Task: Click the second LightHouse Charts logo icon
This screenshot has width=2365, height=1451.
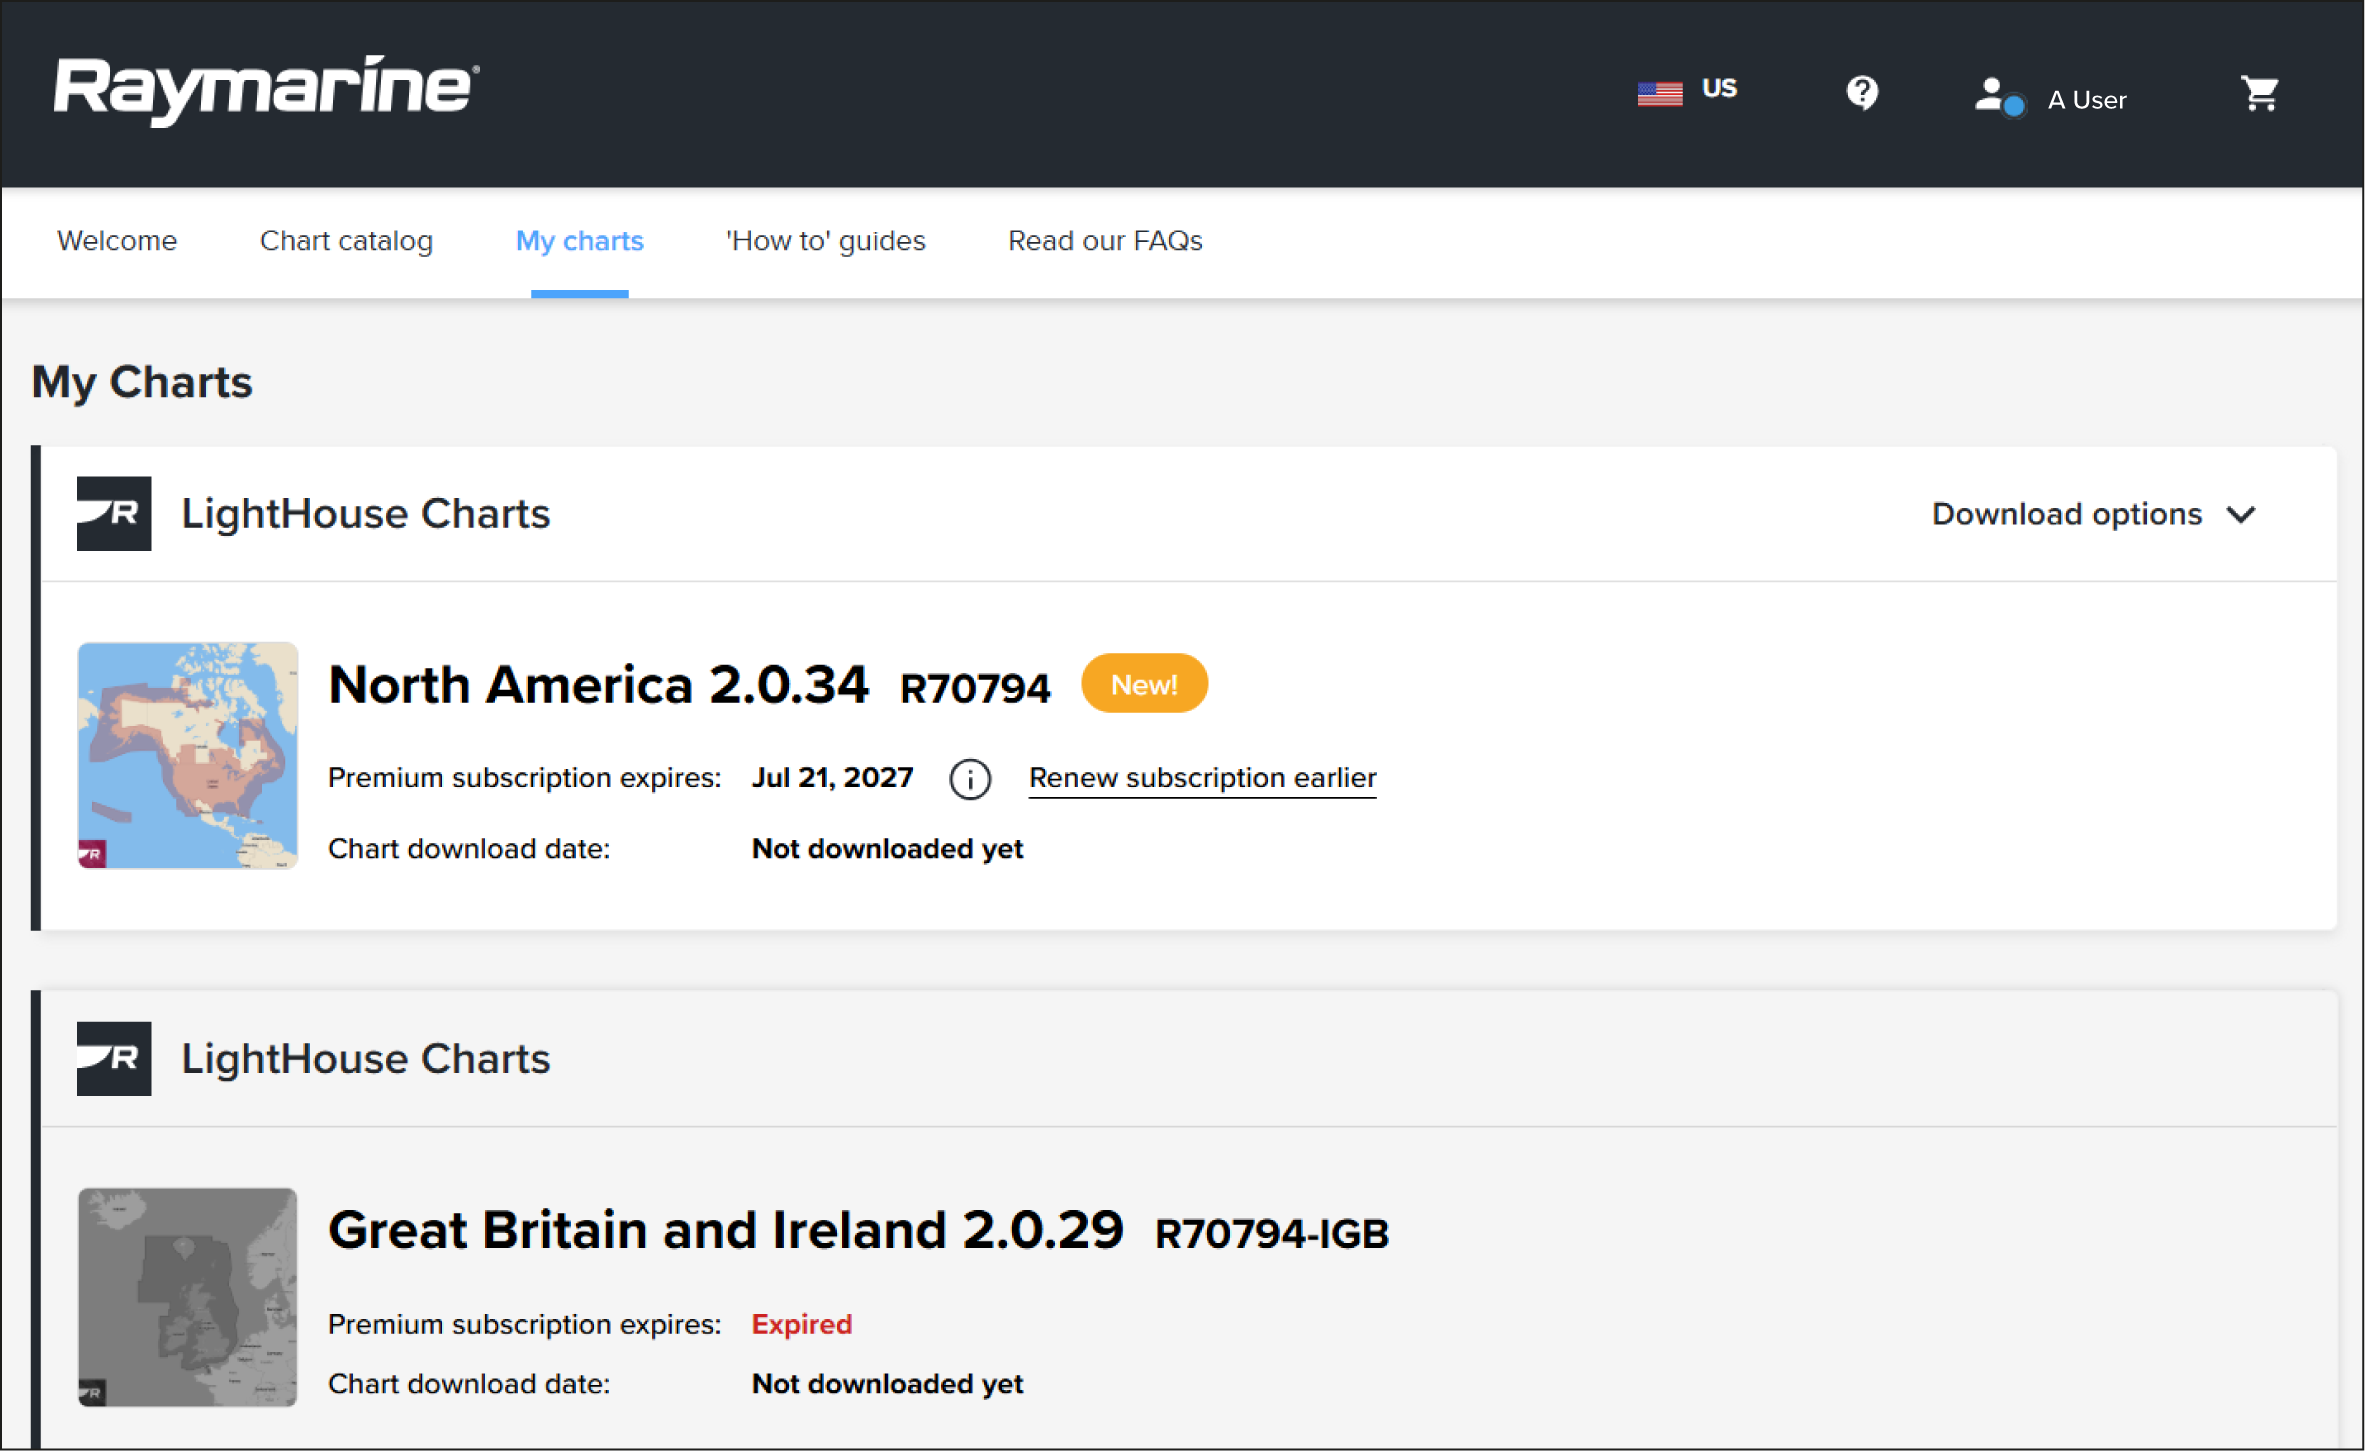Action: pyautogui.click(x=114, y=1059)
